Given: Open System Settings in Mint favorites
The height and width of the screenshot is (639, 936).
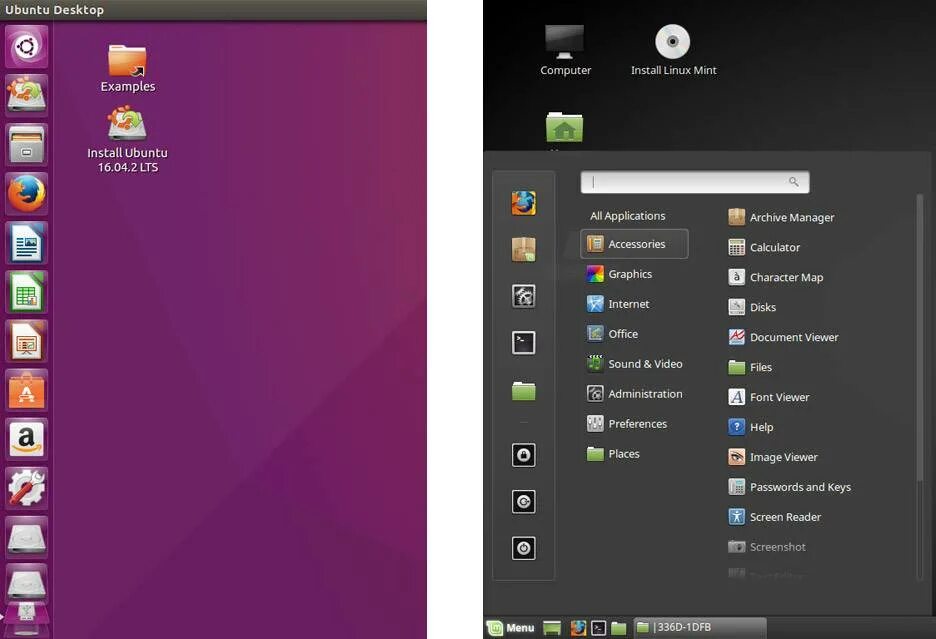Looking at the screenshot, I should point(524,296).
